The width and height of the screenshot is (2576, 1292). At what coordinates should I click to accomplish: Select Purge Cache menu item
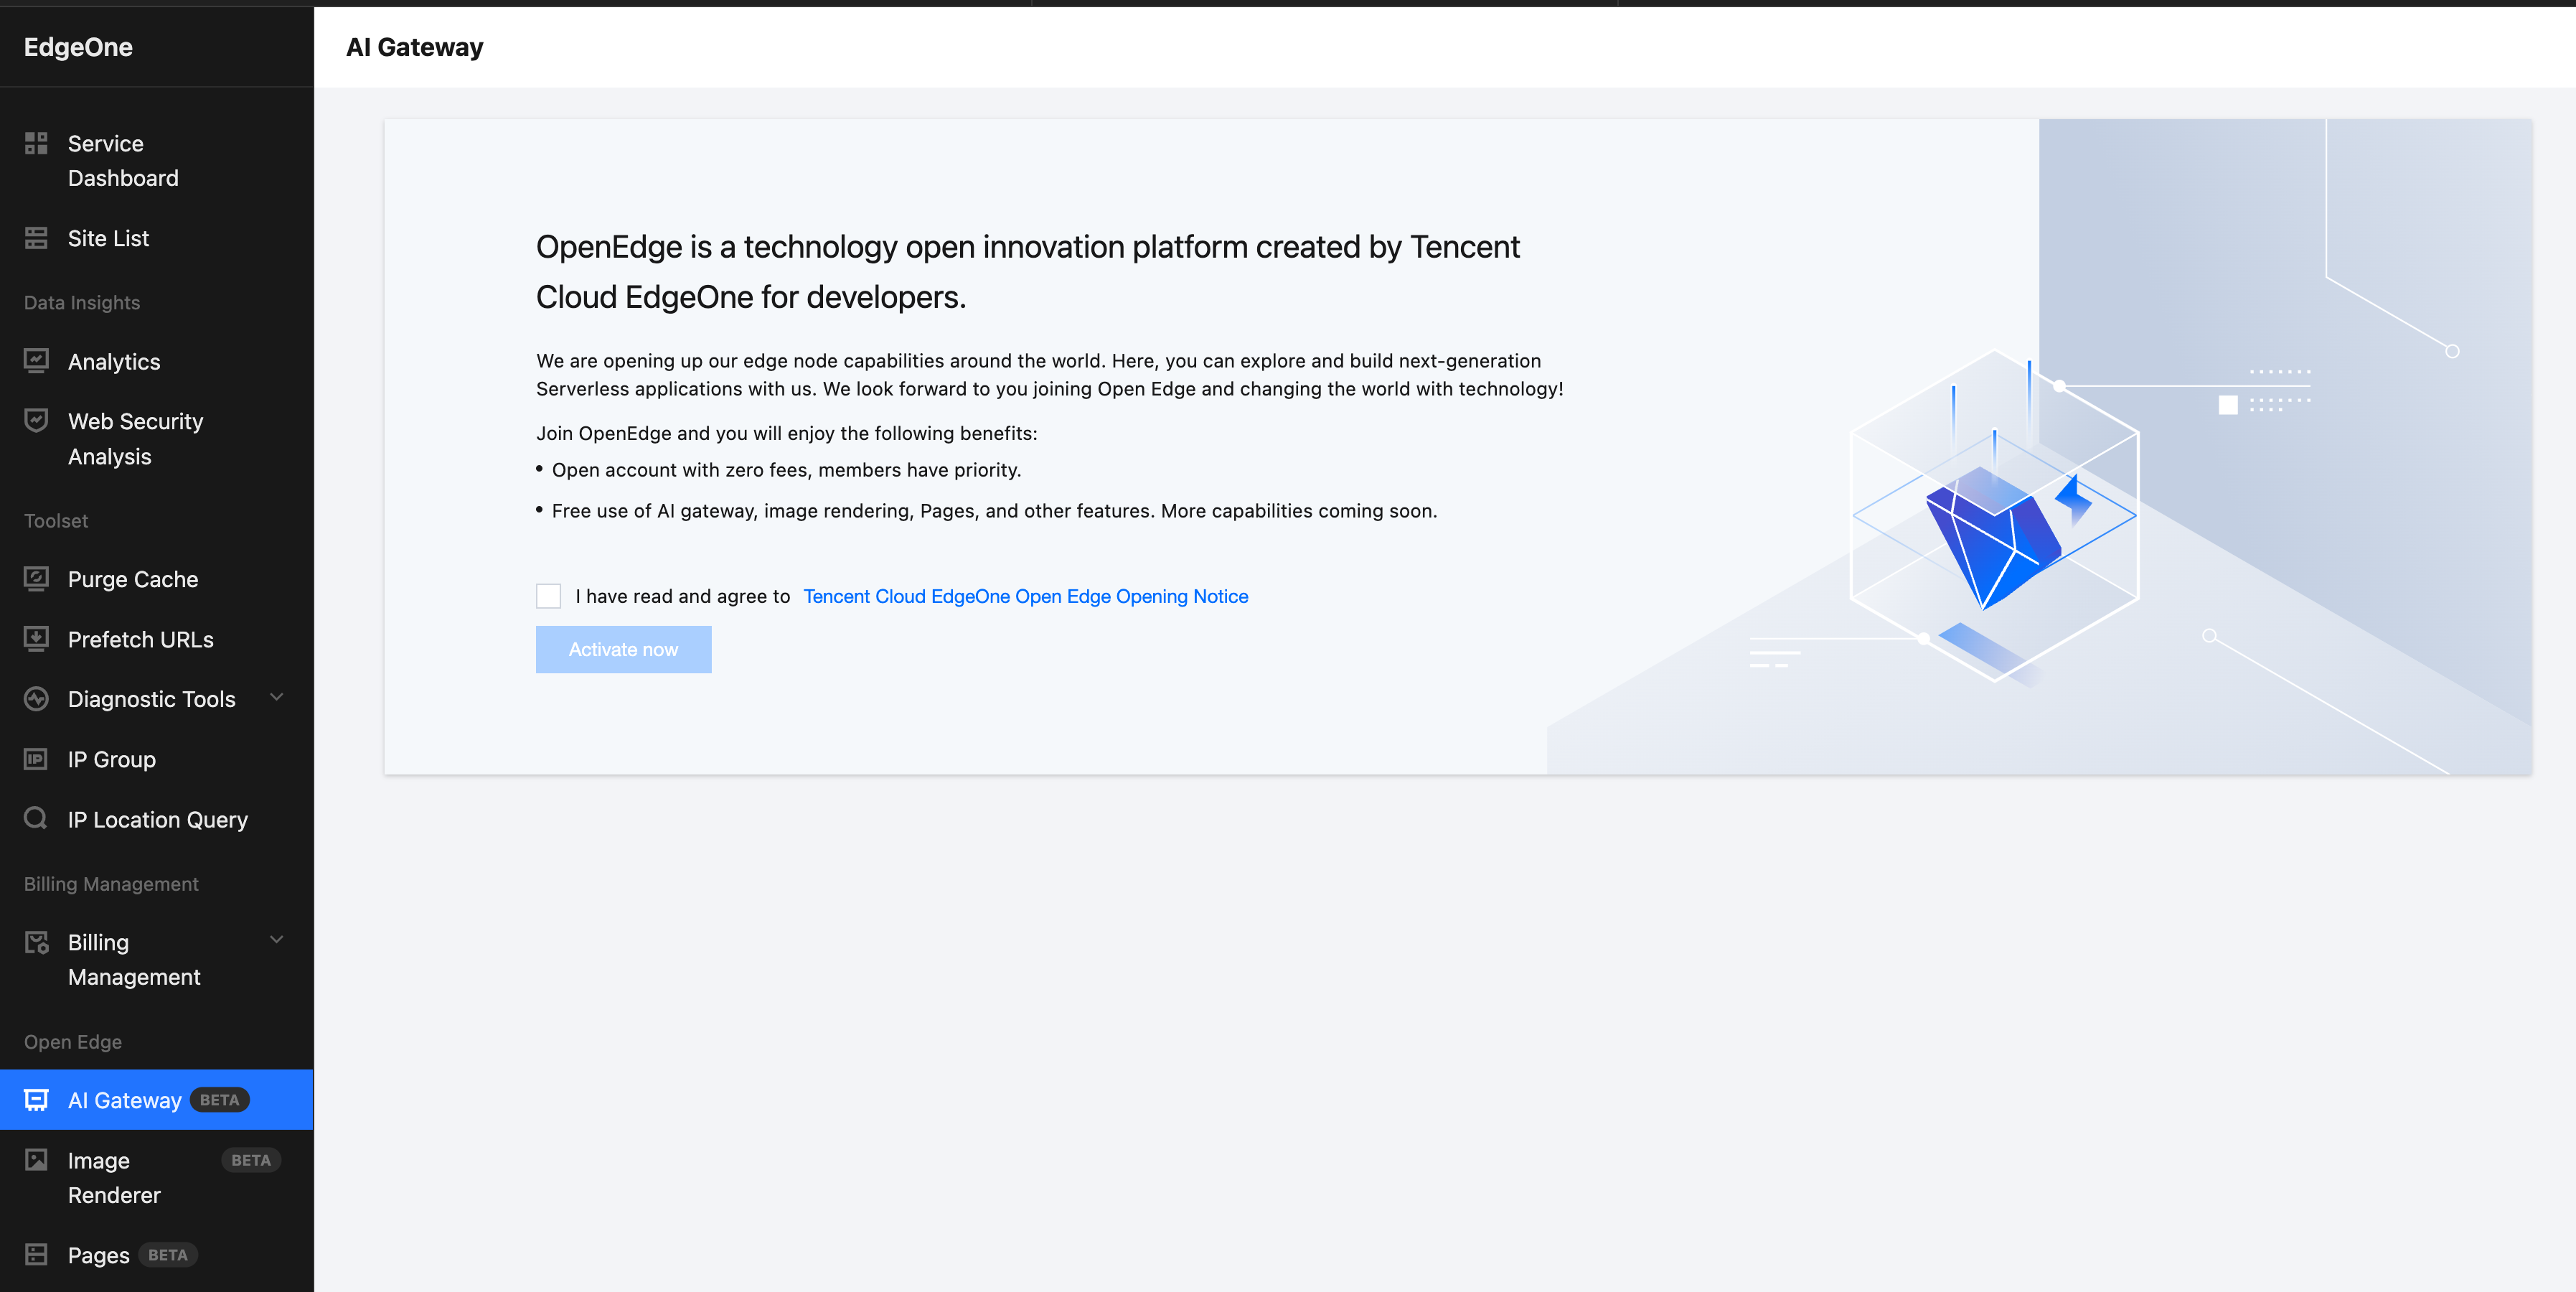click(x=157, y=579)
